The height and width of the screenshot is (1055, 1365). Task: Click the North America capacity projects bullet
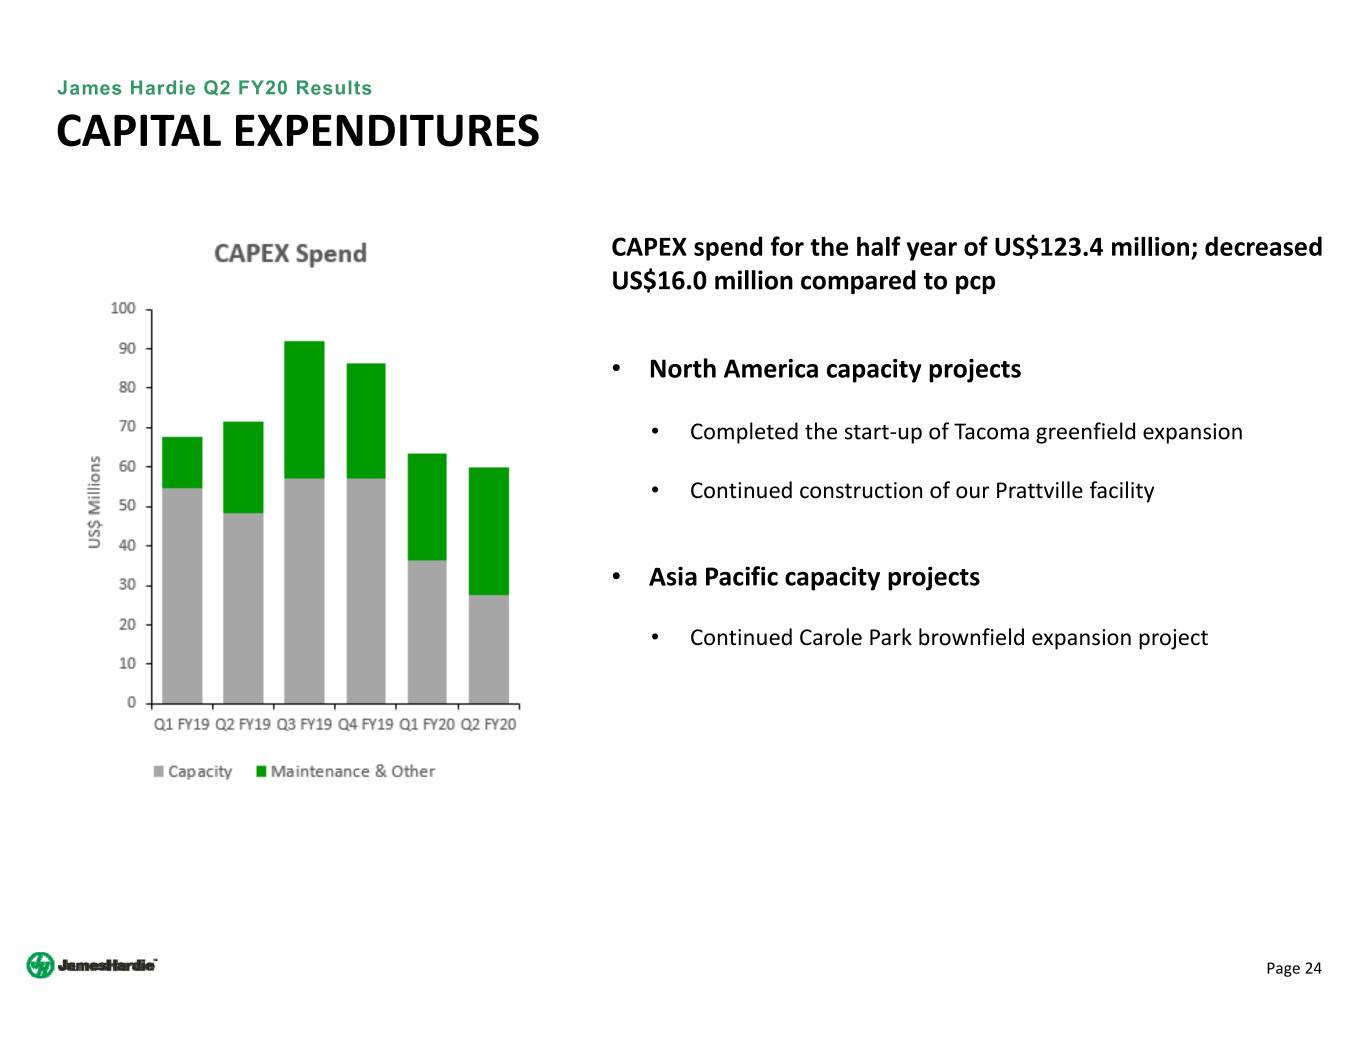834,369
